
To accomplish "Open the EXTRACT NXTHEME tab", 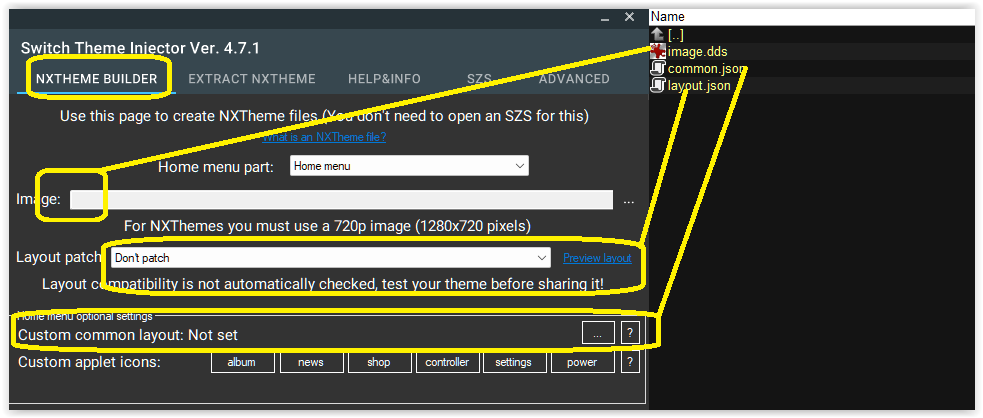I will click(x=252, y=79).
